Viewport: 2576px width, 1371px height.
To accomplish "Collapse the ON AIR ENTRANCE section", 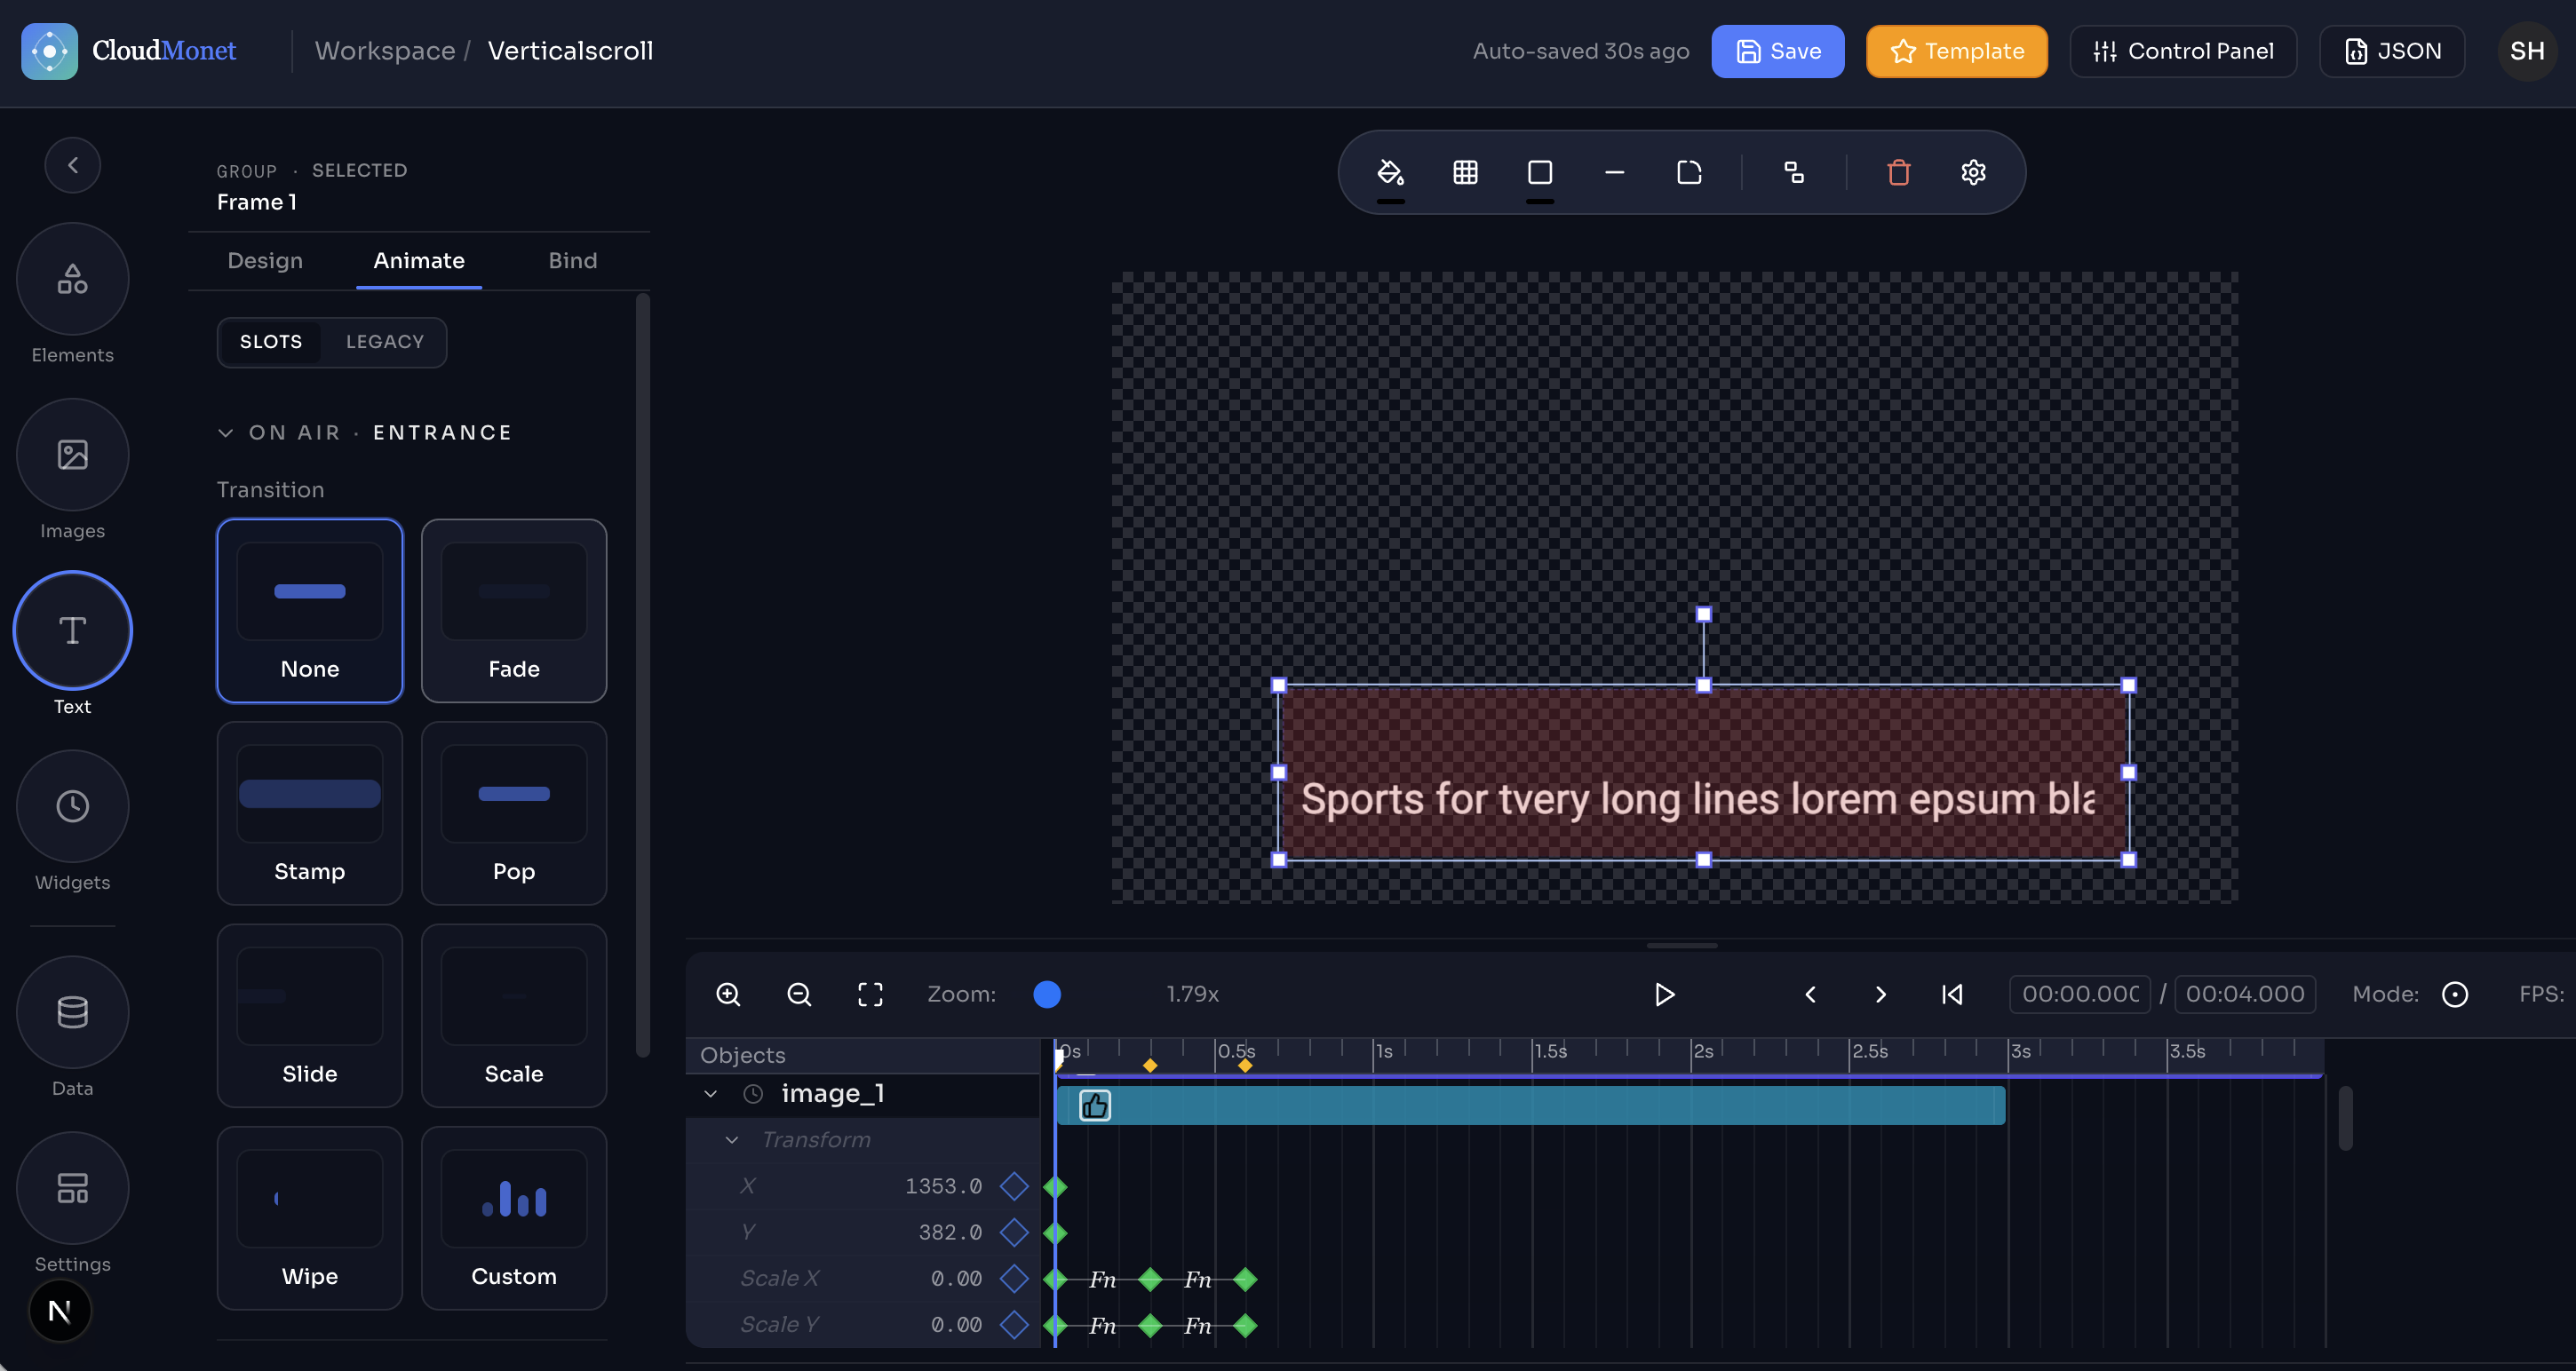I will (x=225, y=433).
